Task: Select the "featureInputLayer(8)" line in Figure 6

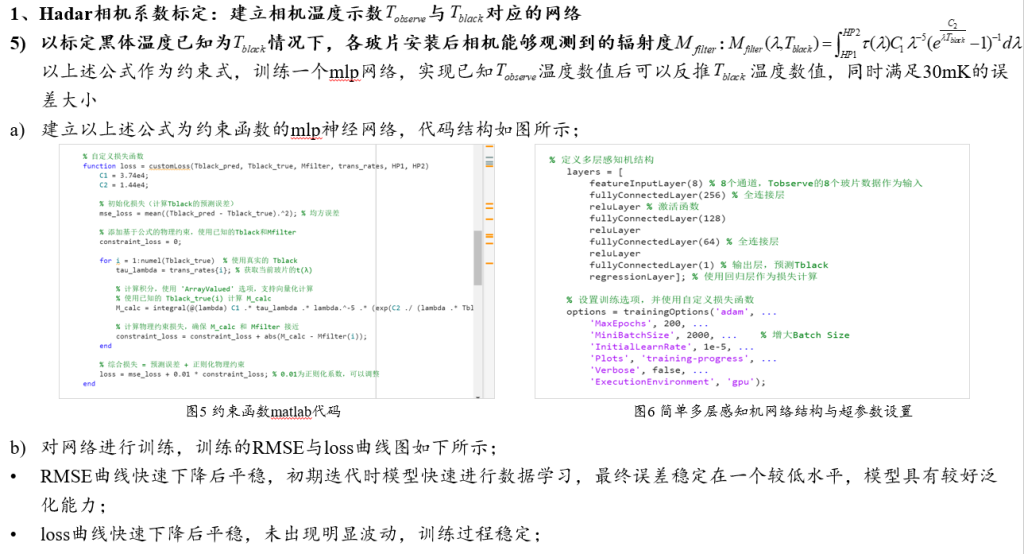Action: point(639,184)
